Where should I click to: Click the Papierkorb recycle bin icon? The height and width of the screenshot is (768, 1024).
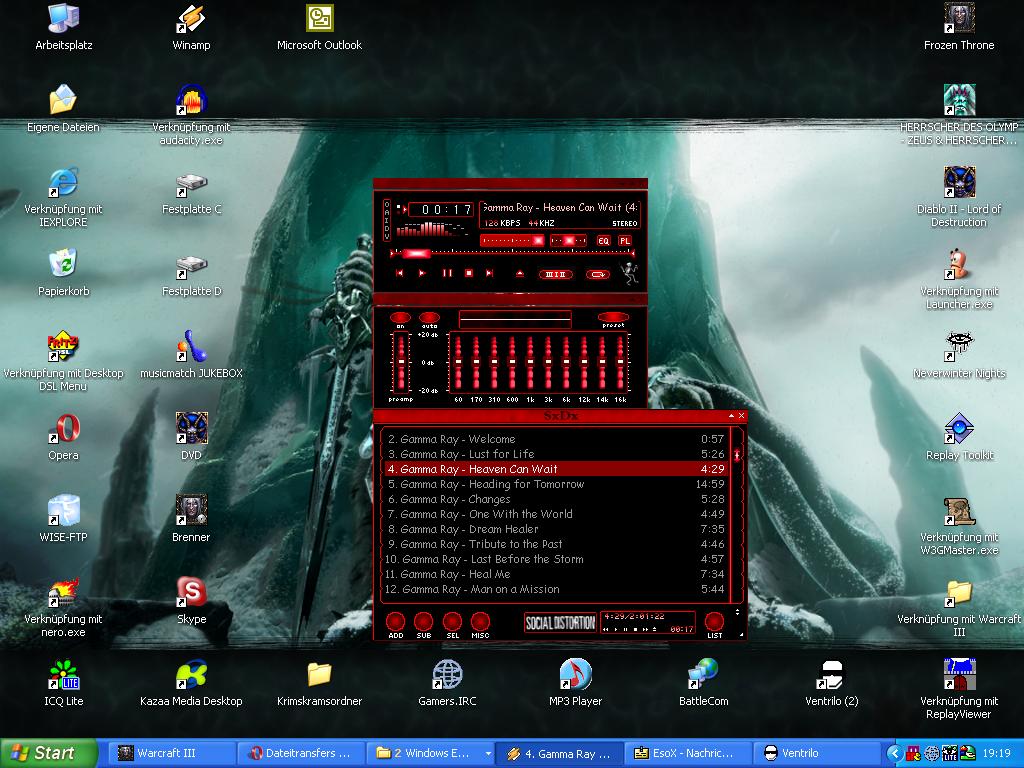(x=63, y=273)
